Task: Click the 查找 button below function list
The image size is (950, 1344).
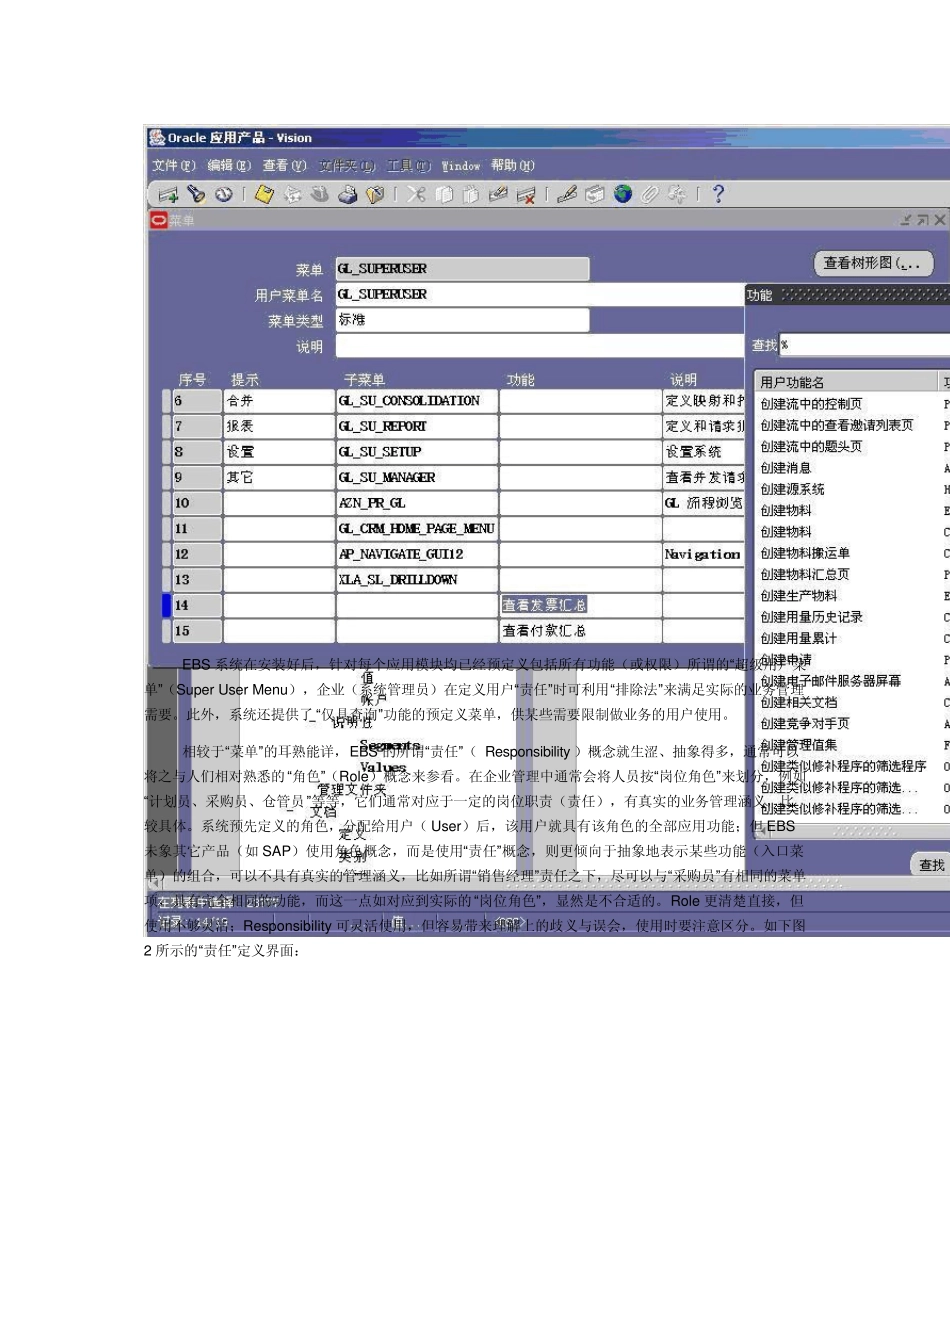Action: (x=932, y=865)
